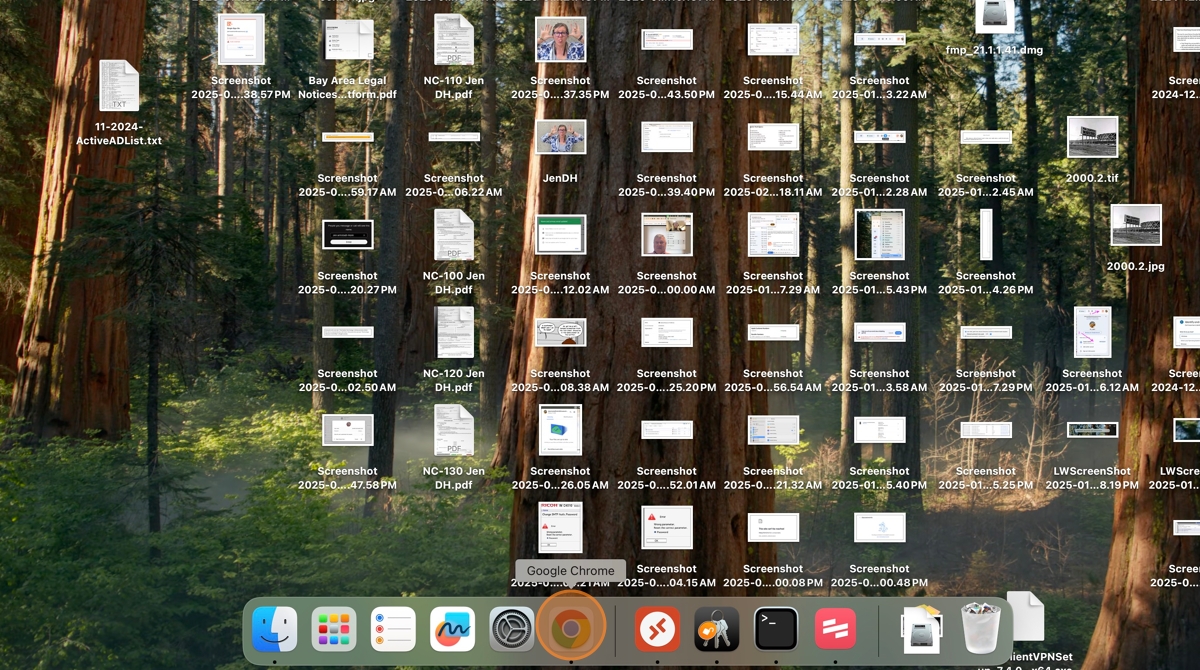Click the 'Screenshot 2025-0....47.58 PM' file name
1200x670 pixels.
tap(347, 478)
